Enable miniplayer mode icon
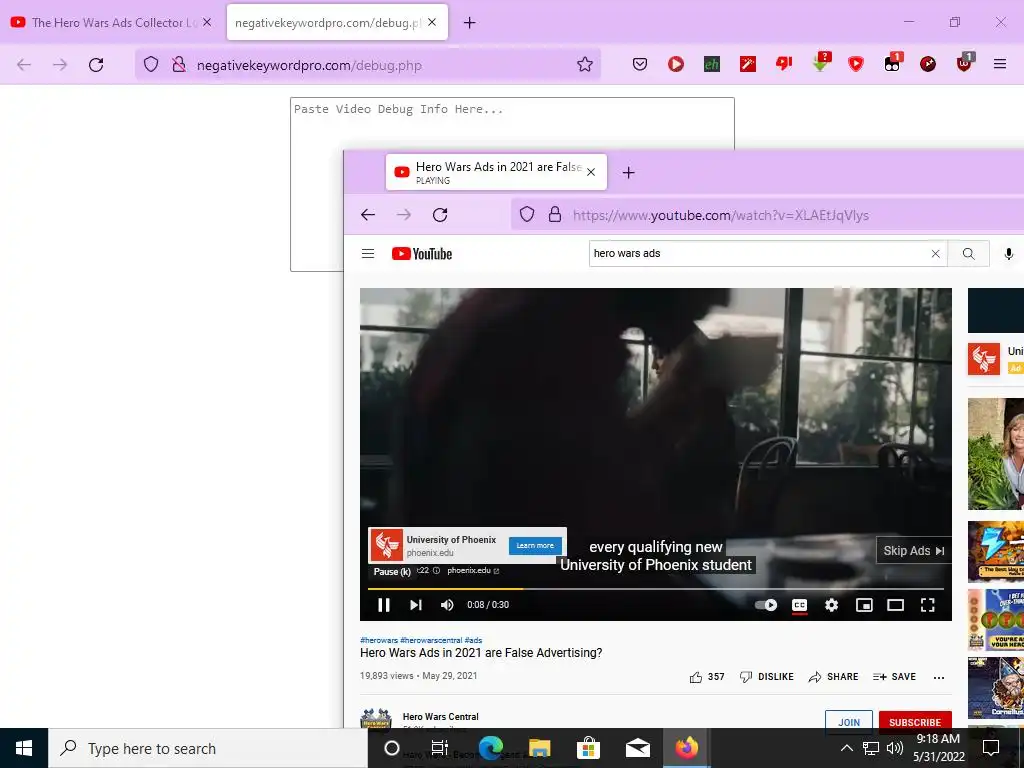 (x=863, y=605)
